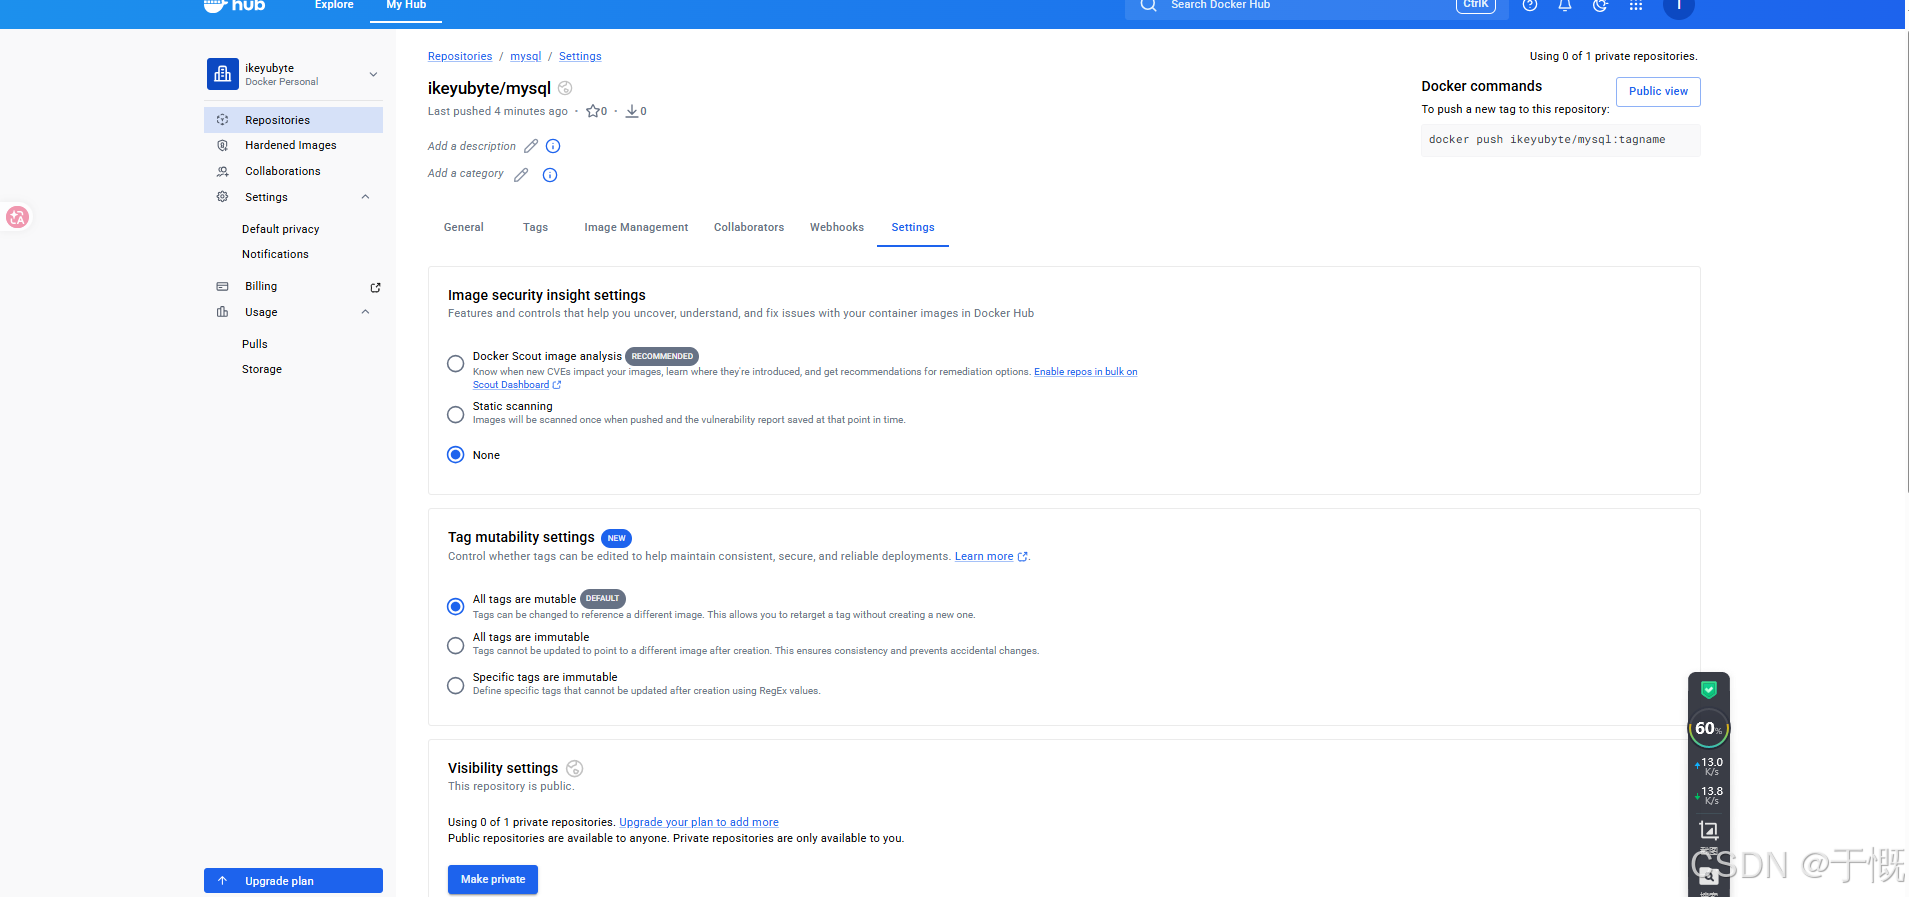Open the Collaborators tab
Screen dimensions: 1909x897
(x=749, y=227)
